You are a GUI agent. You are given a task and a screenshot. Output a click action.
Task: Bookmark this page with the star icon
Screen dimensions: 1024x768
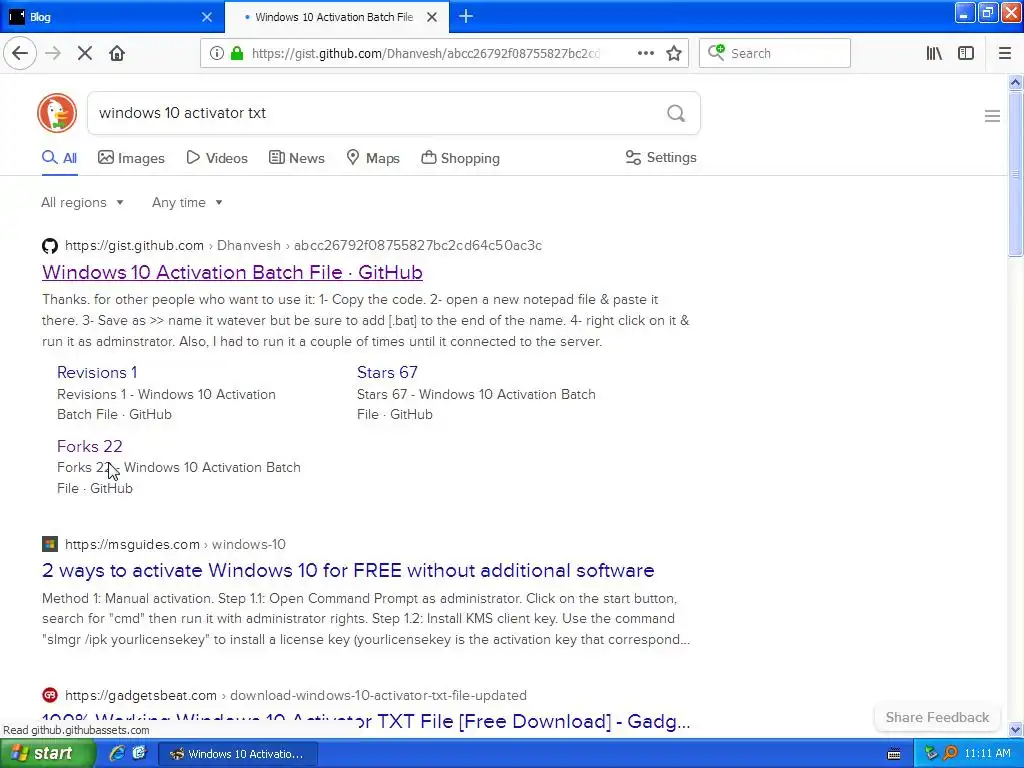coord(674,54)
